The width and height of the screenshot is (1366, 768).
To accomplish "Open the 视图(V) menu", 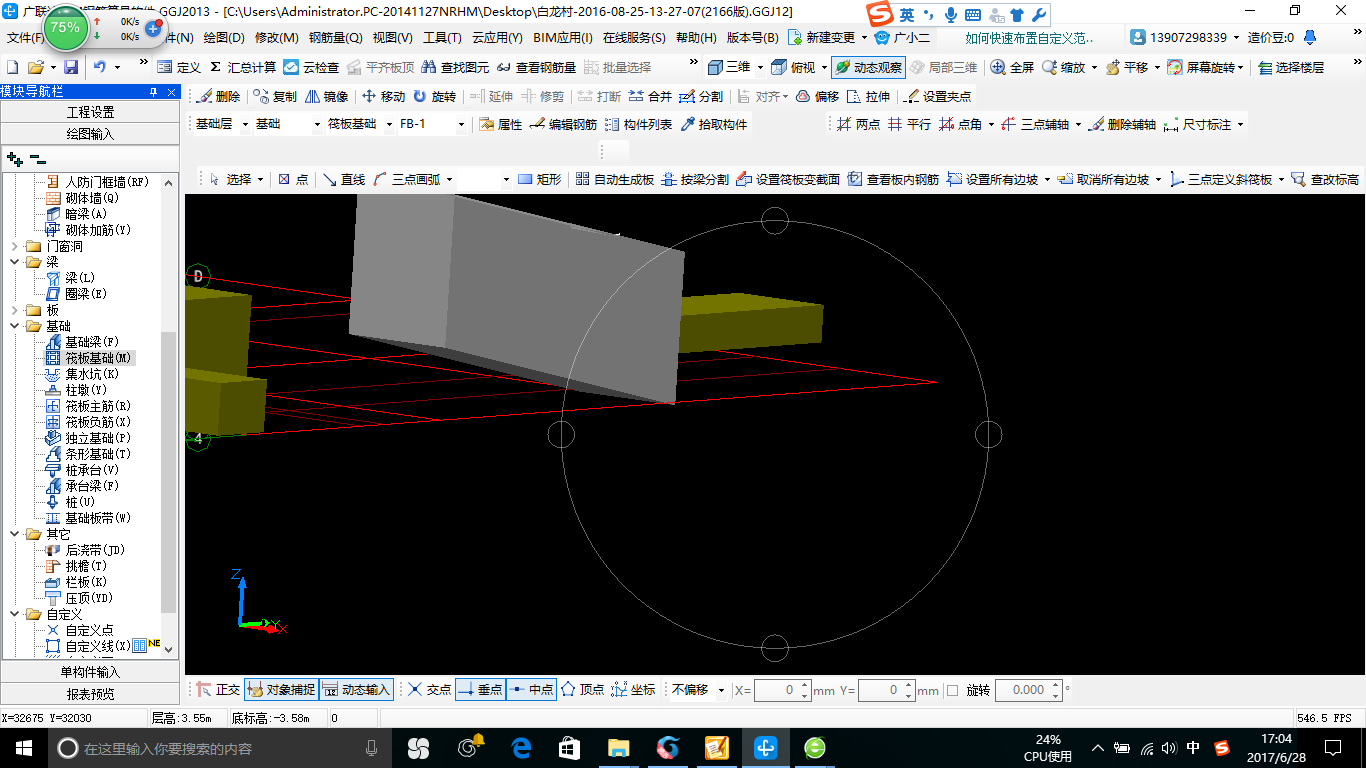I will click(392, 38).
